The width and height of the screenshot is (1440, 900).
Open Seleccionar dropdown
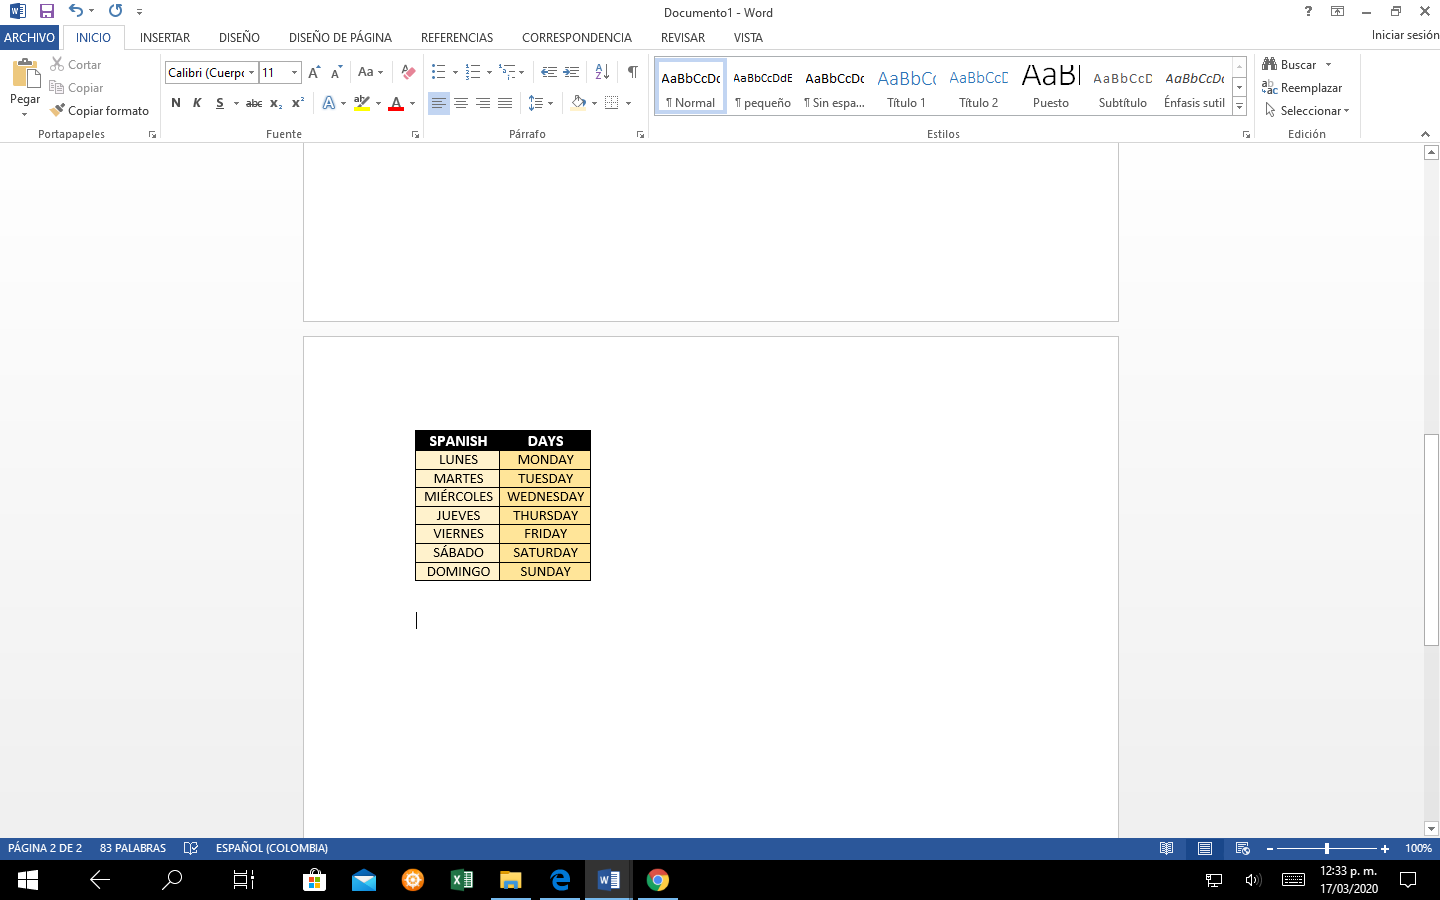tap(1307, 111)
